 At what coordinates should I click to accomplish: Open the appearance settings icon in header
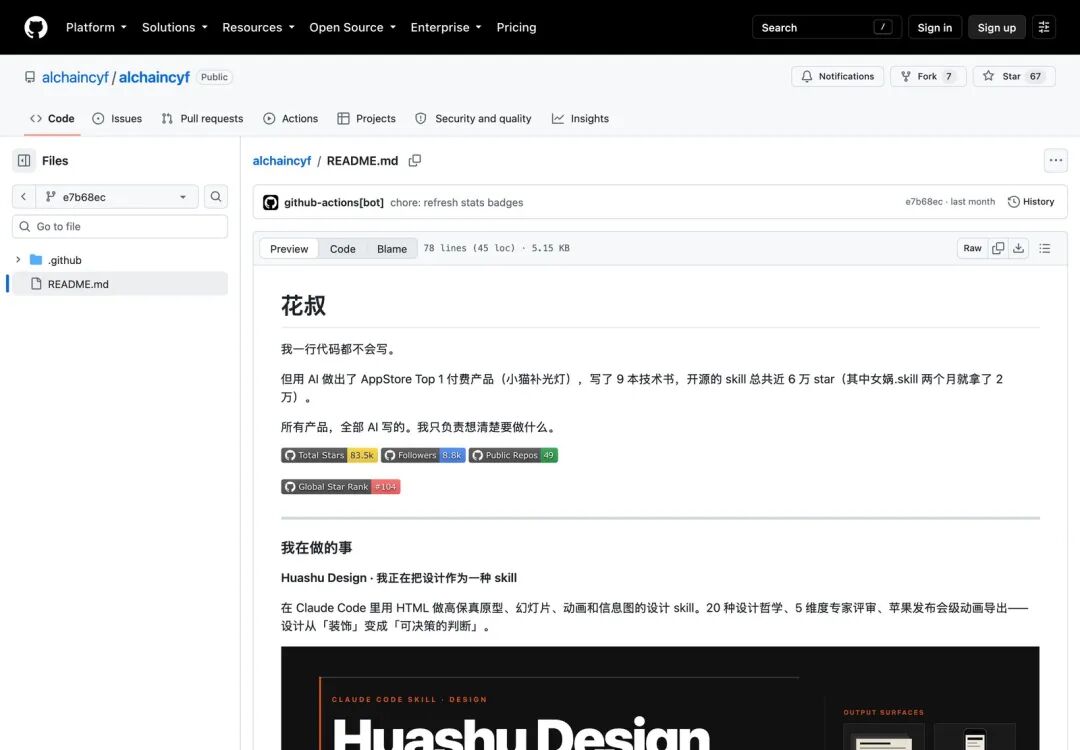[1043, 28]
